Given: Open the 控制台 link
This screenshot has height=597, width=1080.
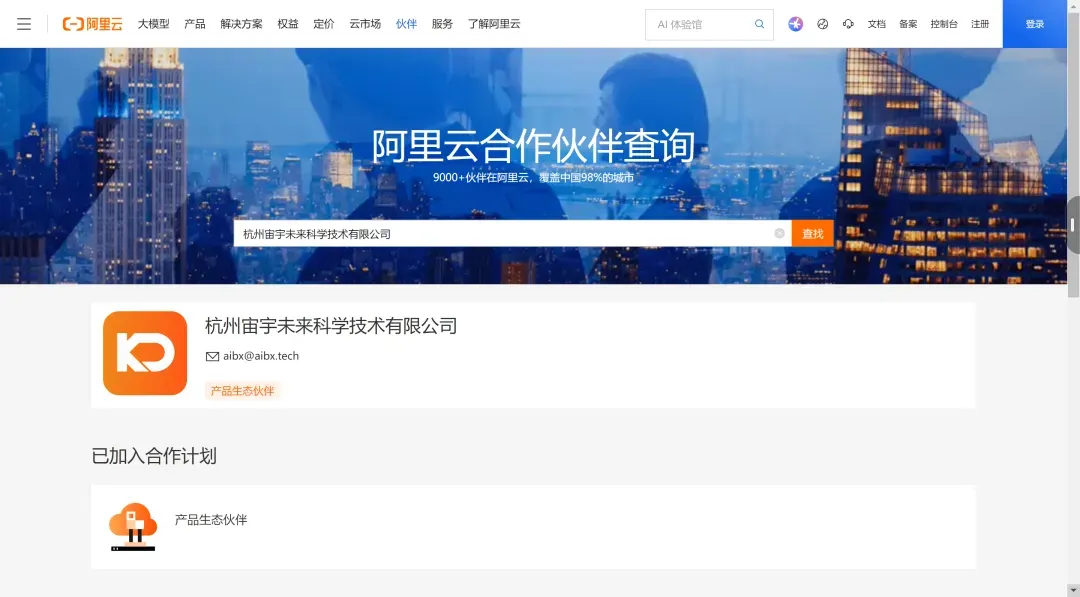Looking at the screenshot, I should click(x=944, y=24).
